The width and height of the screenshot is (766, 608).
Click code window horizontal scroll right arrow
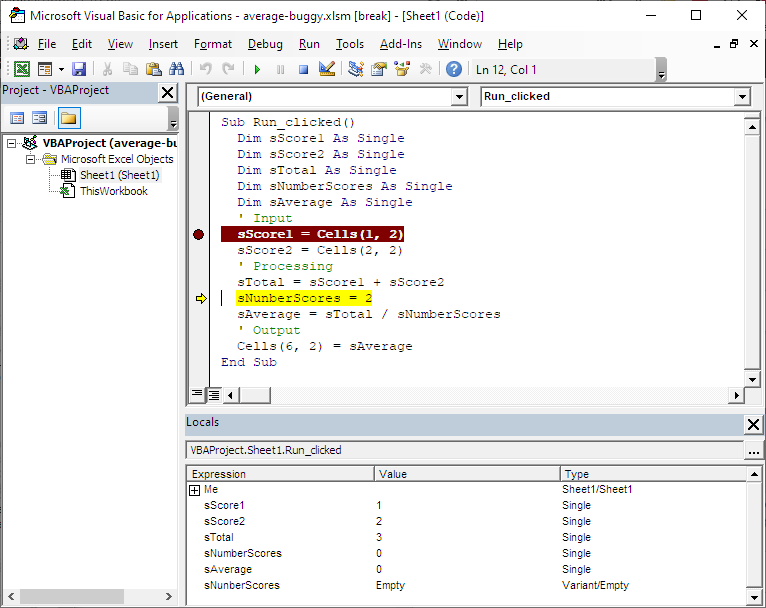pyautogui.click(x=736, y=395)
